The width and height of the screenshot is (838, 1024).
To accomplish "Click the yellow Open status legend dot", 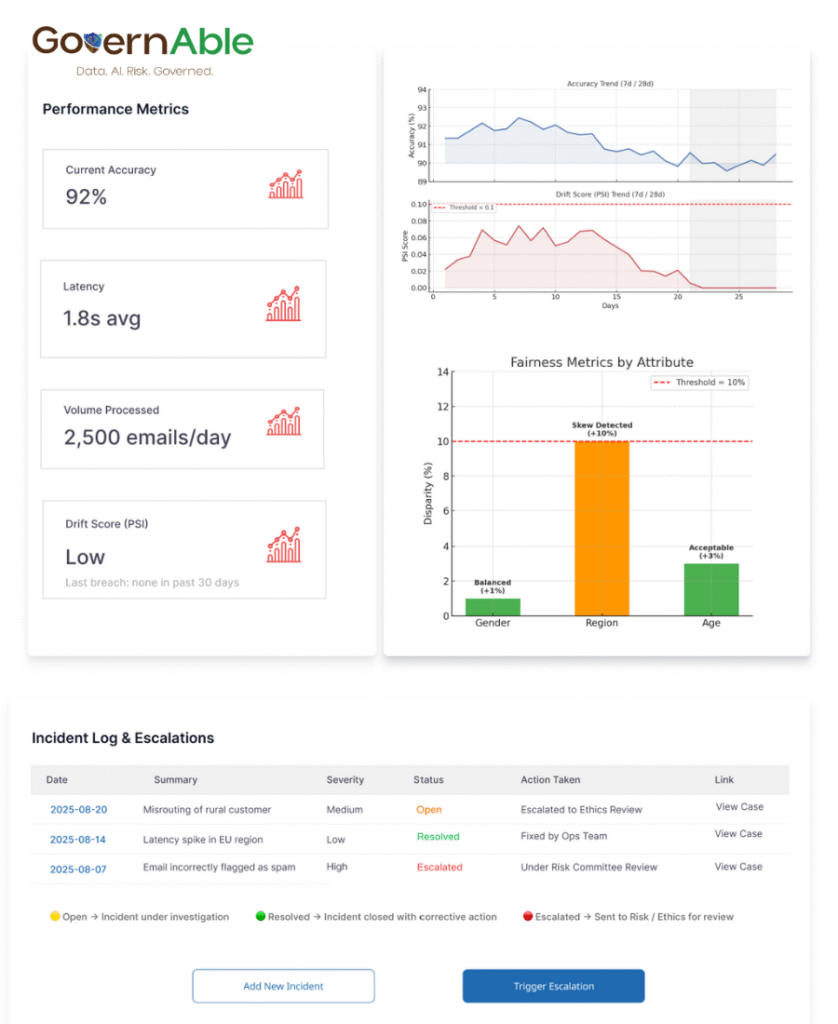I will [x=53, y=916].
